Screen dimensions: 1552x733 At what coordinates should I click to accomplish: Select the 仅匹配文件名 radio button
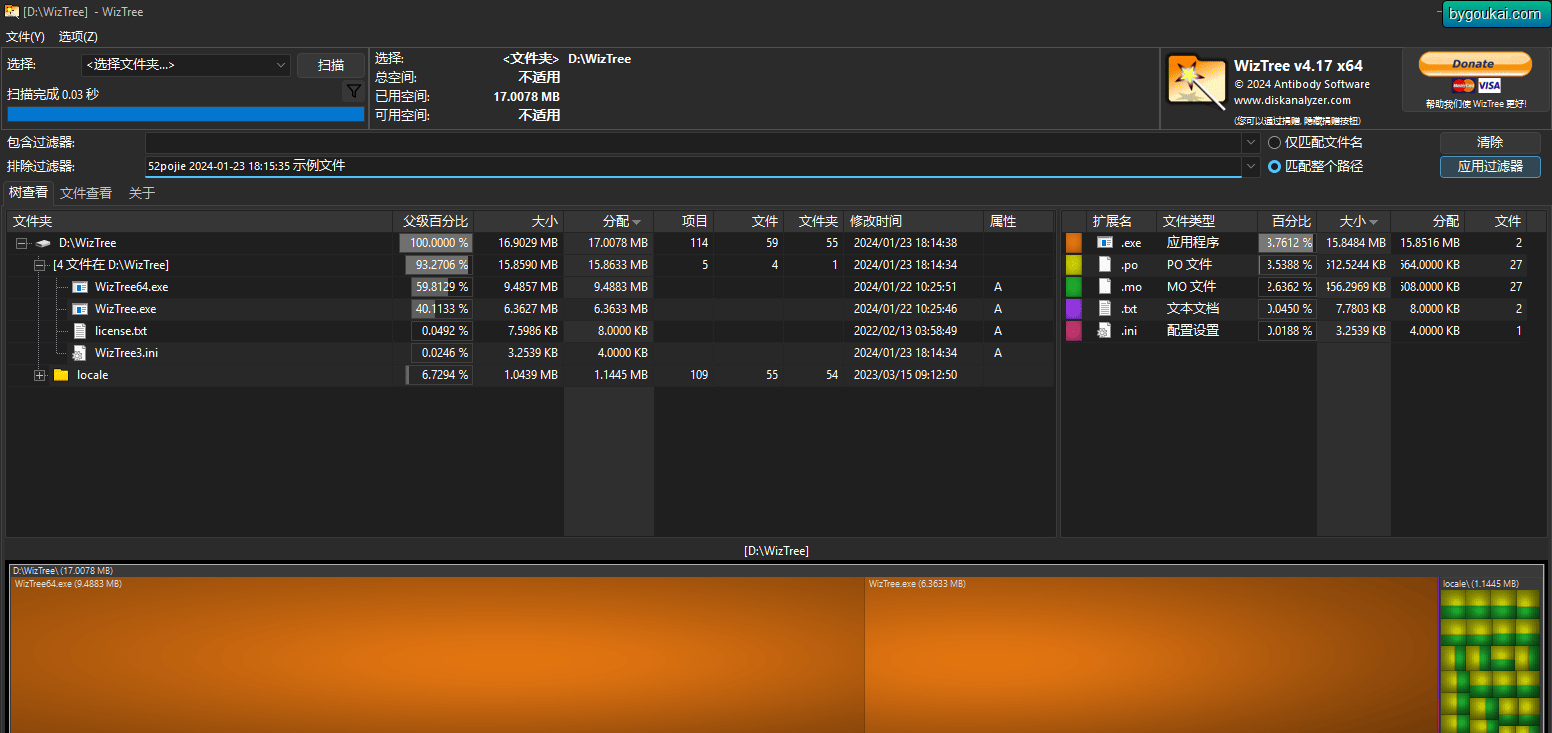[1274, 143]
